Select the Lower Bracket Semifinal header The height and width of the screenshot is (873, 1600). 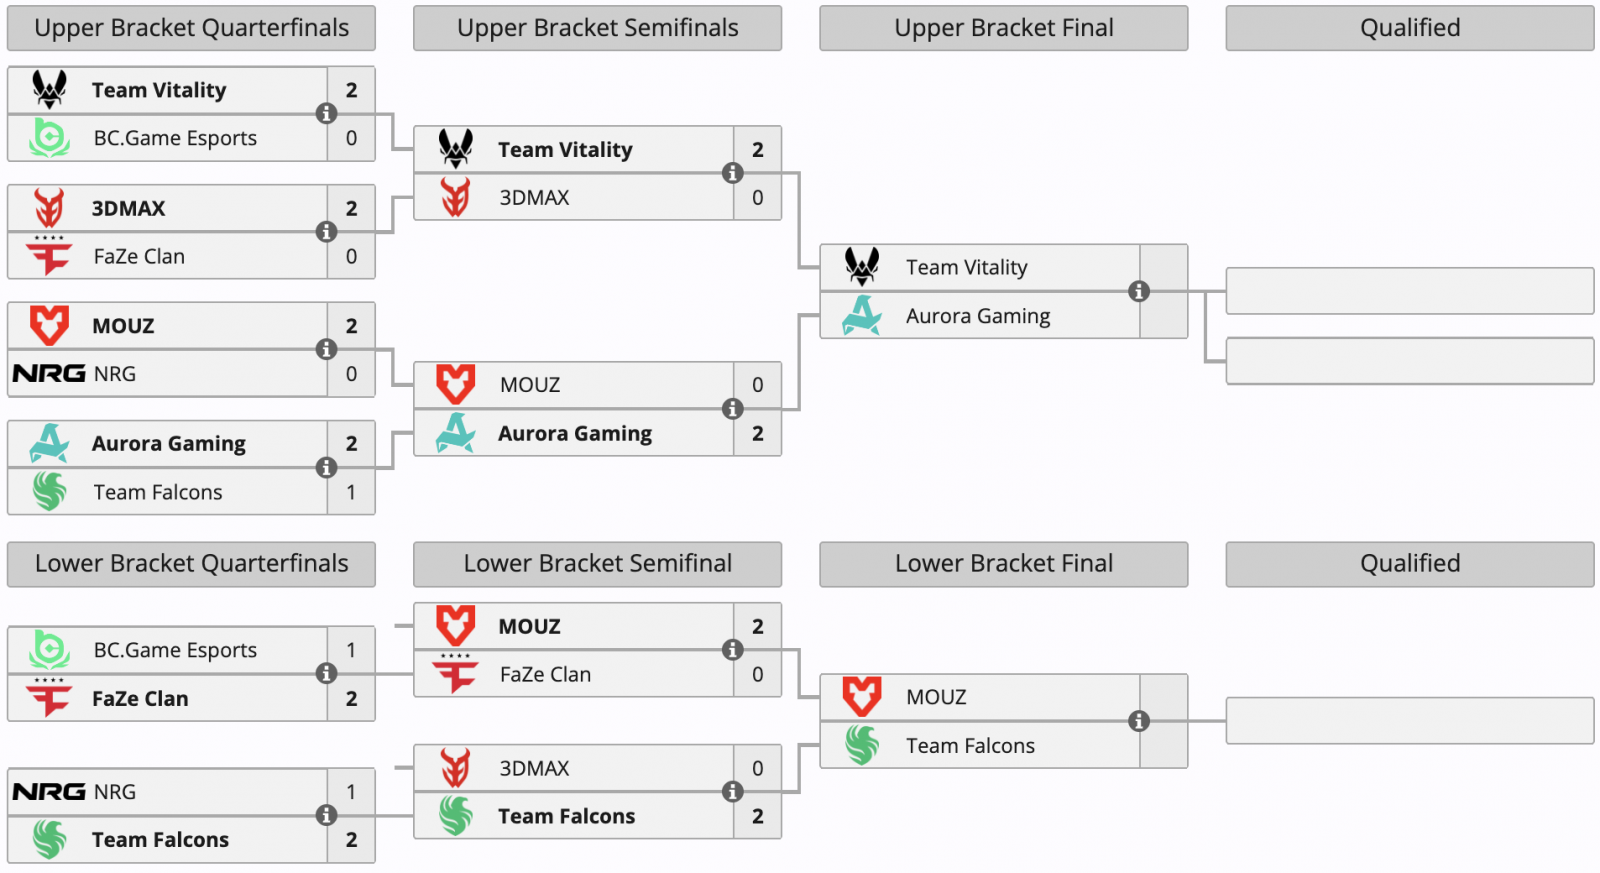click(597, 564)
